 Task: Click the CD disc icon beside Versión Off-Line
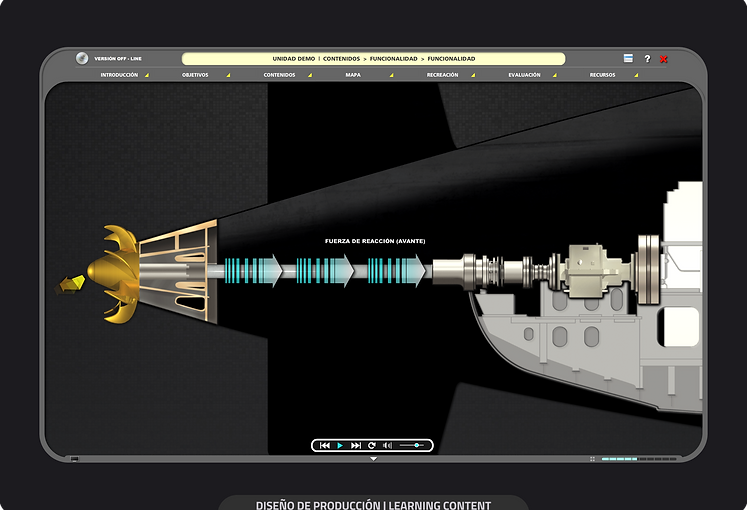tap(82, 58)
